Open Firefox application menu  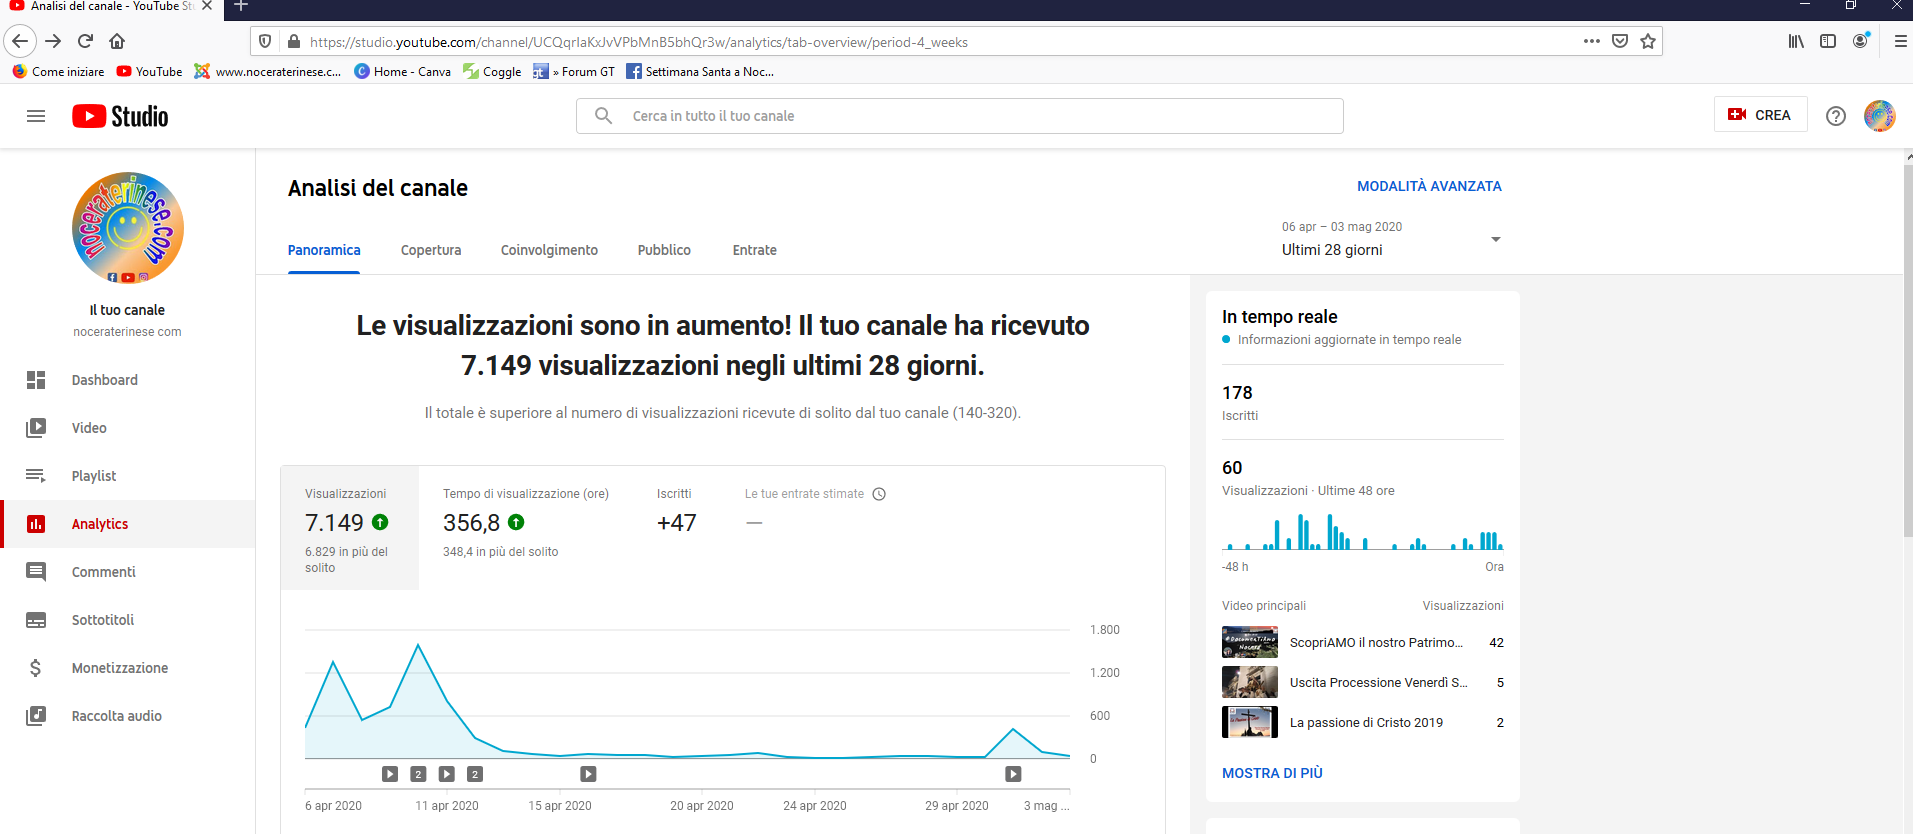(x=1900, y=41)
